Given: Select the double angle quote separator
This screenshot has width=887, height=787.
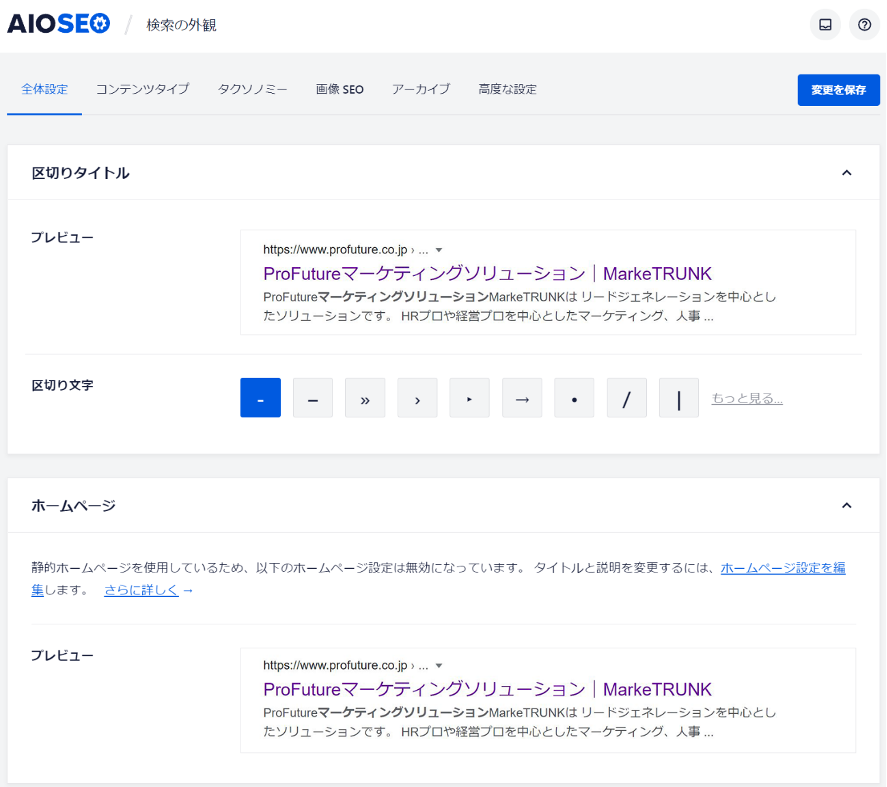Looking at the screenshot, I should click(365, 398).
